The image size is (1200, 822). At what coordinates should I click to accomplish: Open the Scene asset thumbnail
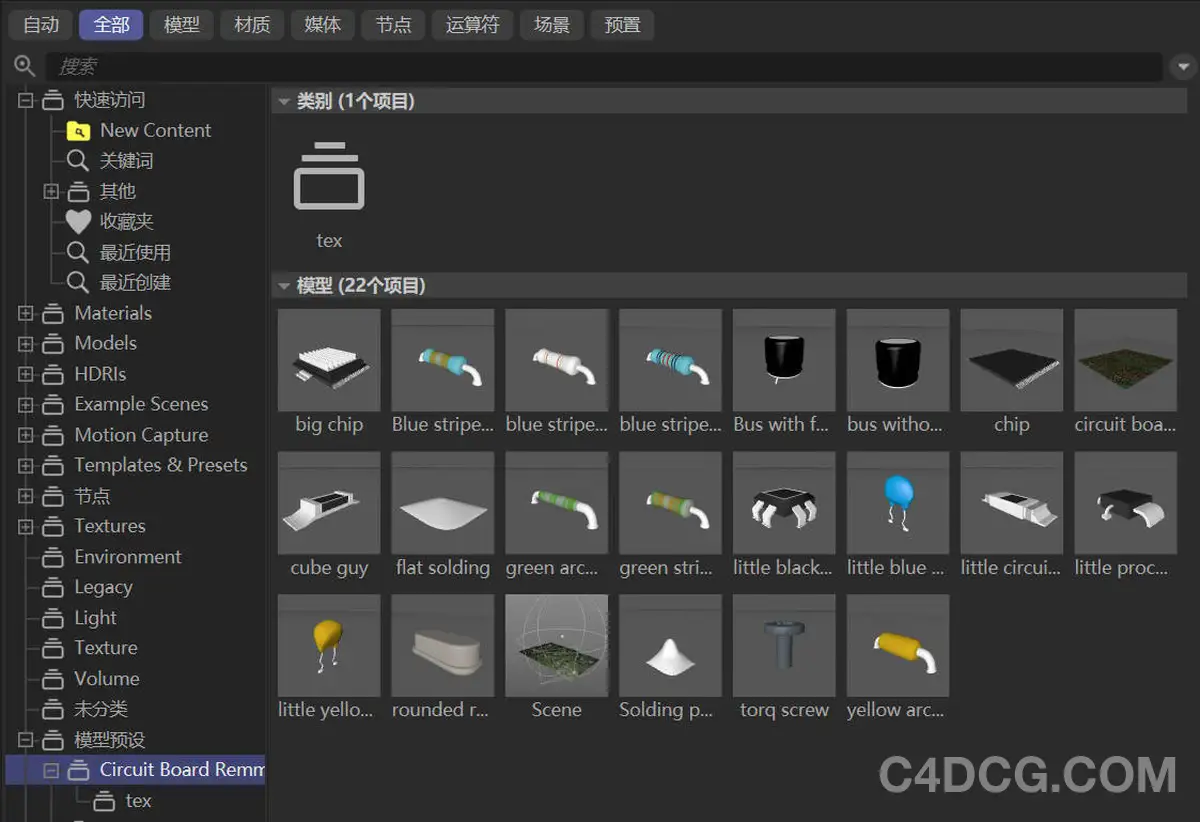[556, 646]
